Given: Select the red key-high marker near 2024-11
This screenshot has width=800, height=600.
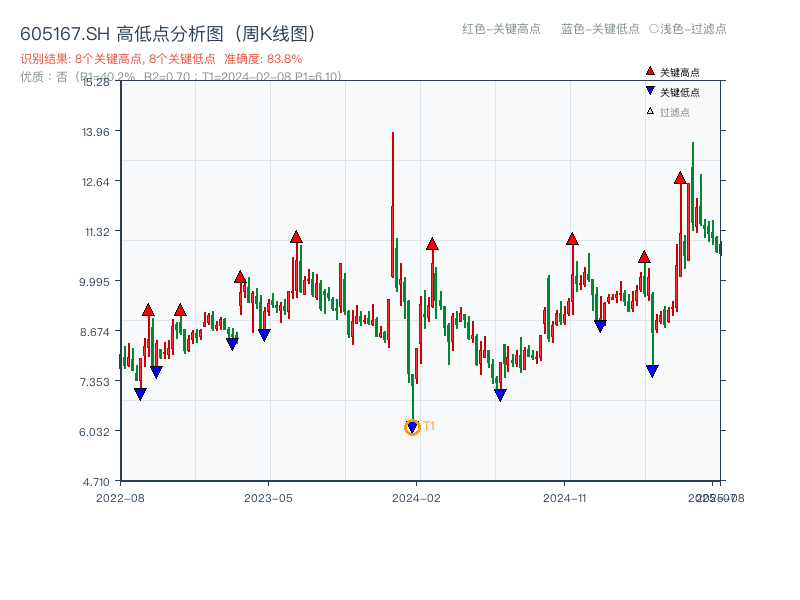Looking at the screenshot, I should point(570,239).
